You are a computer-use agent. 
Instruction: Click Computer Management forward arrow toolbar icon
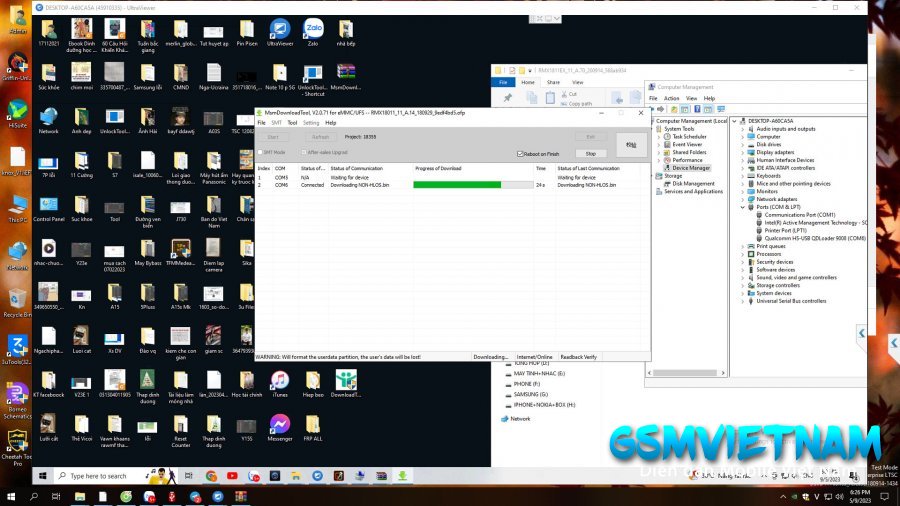(x=661, y=109)
